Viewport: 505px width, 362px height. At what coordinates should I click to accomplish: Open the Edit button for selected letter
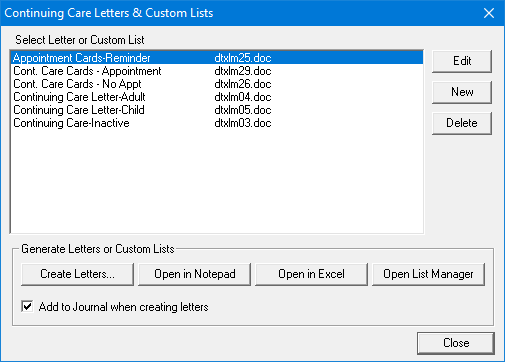(462, 61)
